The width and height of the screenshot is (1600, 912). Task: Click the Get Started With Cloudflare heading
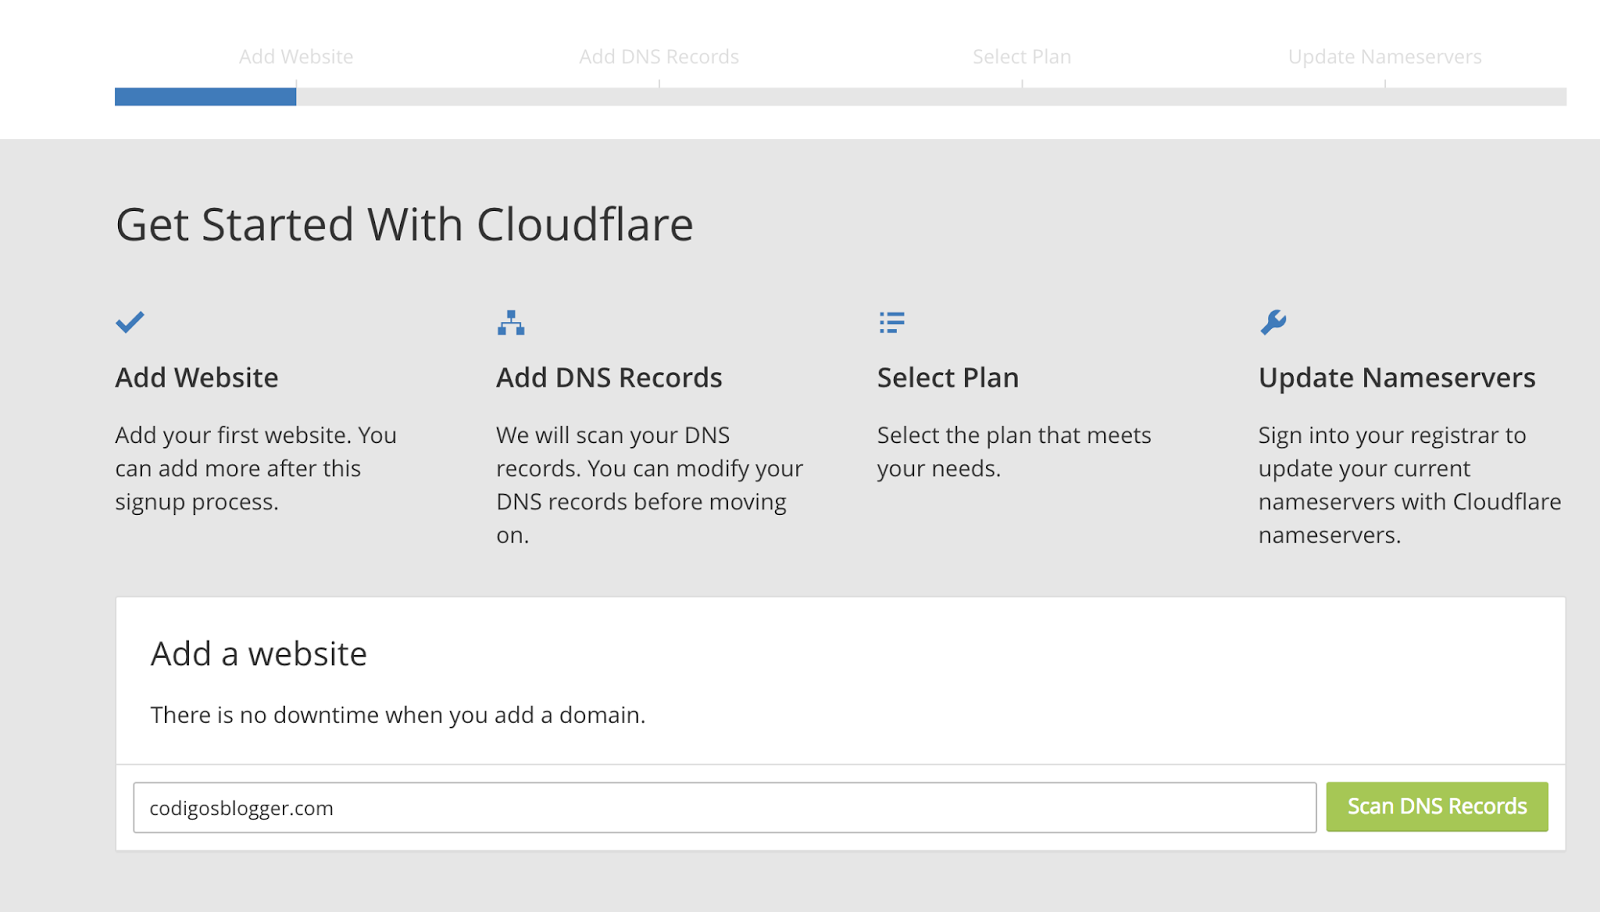404,225
